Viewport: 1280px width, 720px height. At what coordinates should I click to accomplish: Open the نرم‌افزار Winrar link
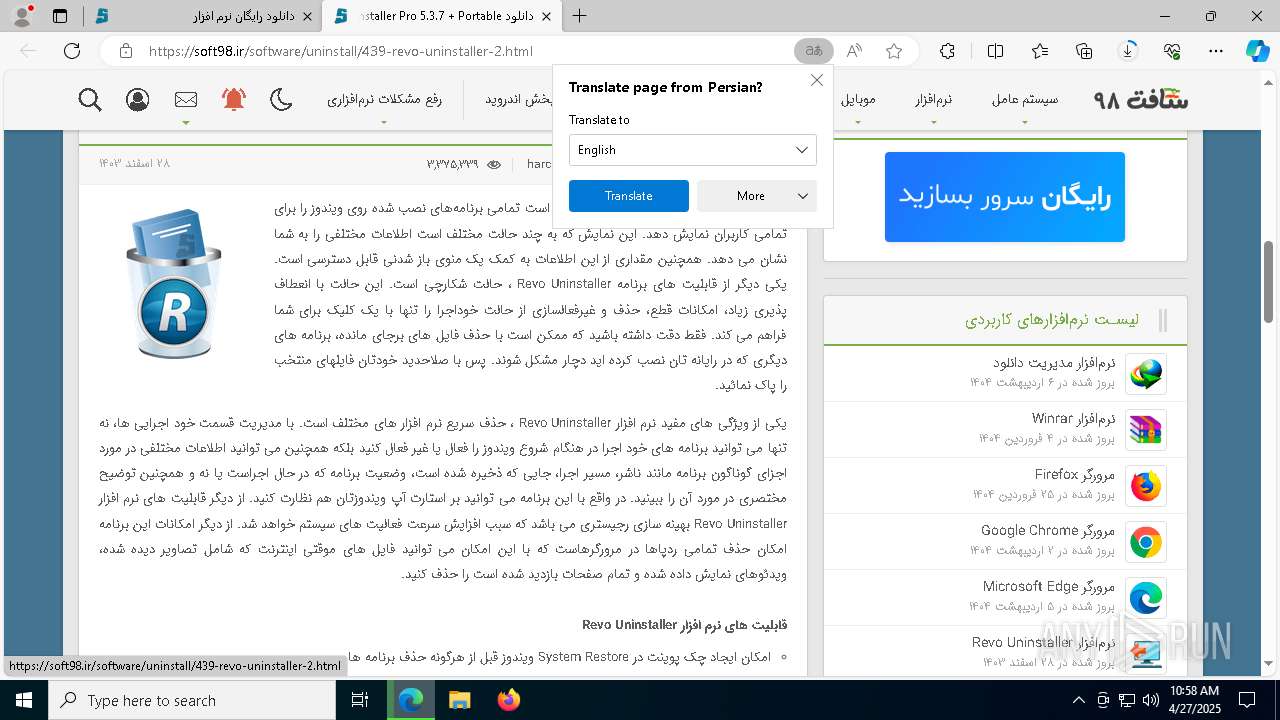point(1074,419)
